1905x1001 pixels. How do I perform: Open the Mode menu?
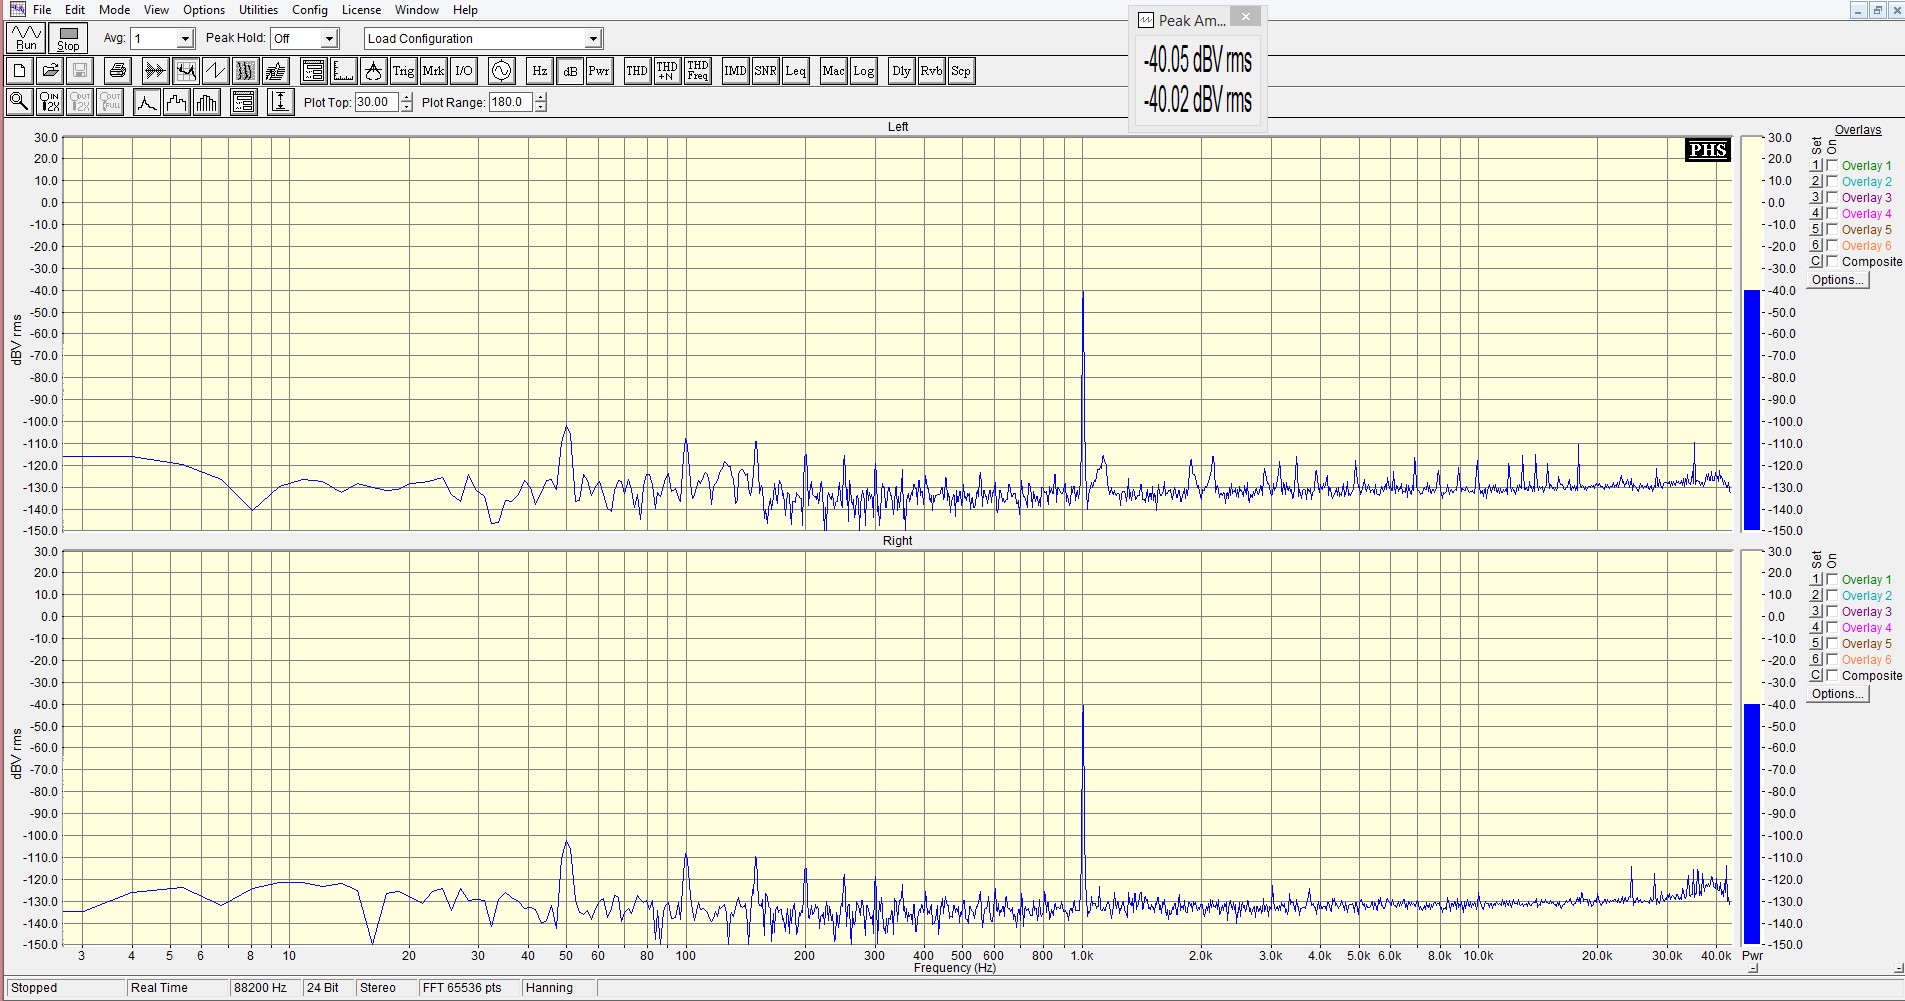pyautogui.click(x=114, y=10)
